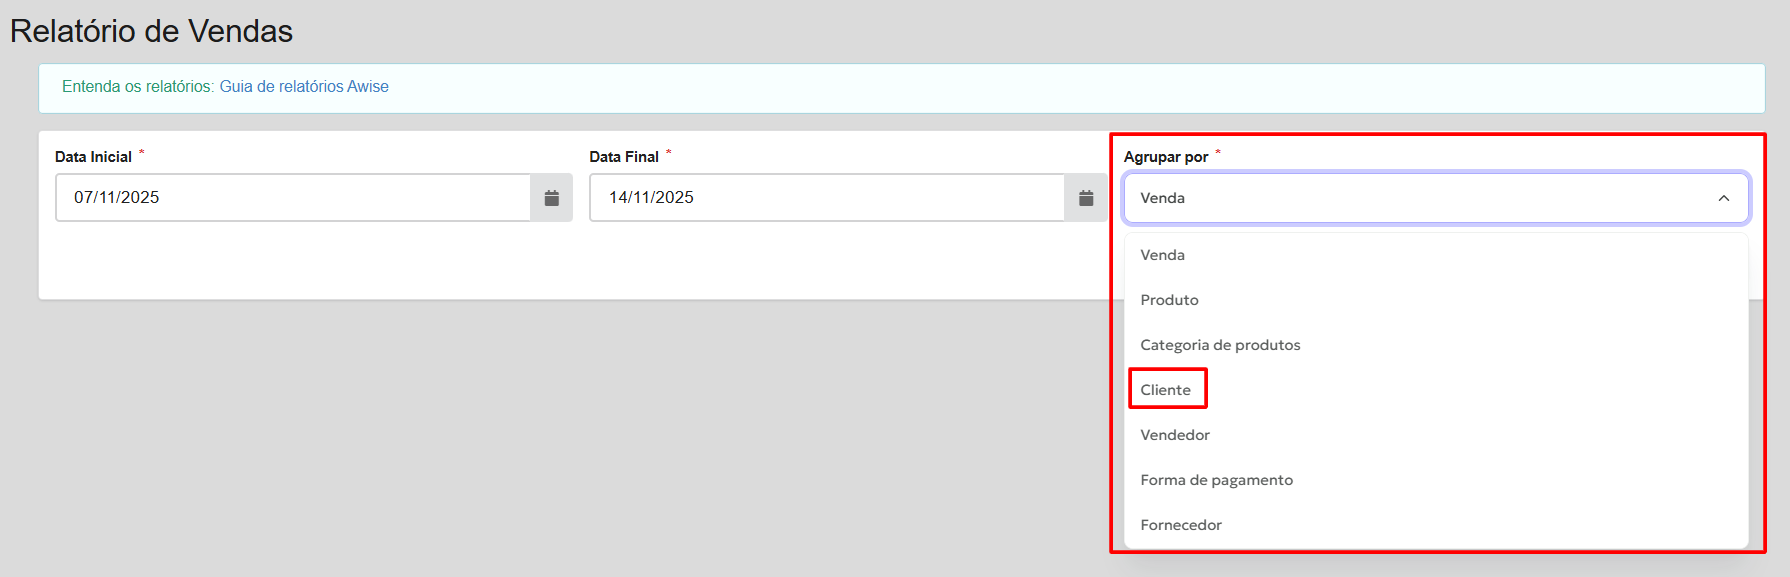Click the Data Final field label
The height and width of the screenshot is (577, 1790).
pos(624,157)
